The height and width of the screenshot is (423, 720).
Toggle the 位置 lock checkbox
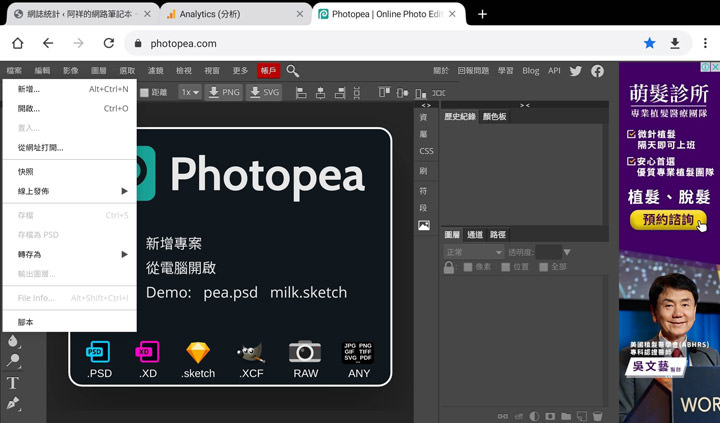pyautogui.click(x=506, y=267)
